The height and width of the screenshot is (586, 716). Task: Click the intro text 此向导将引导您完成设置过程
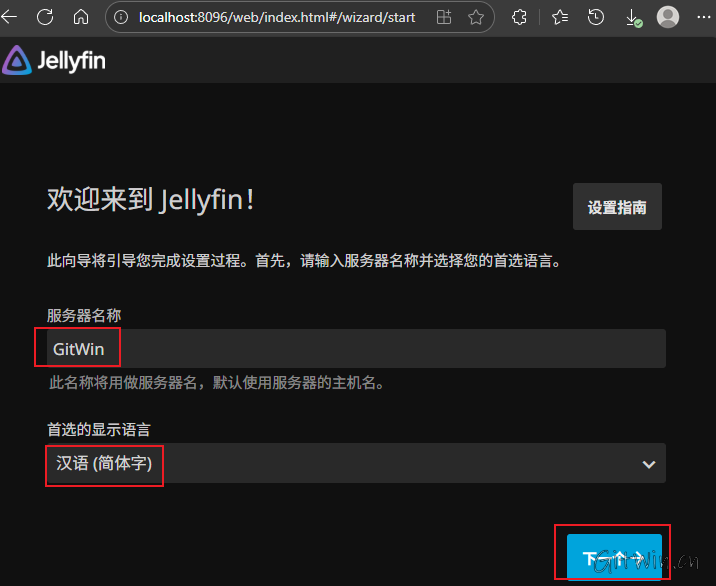[x=305, y=261]
